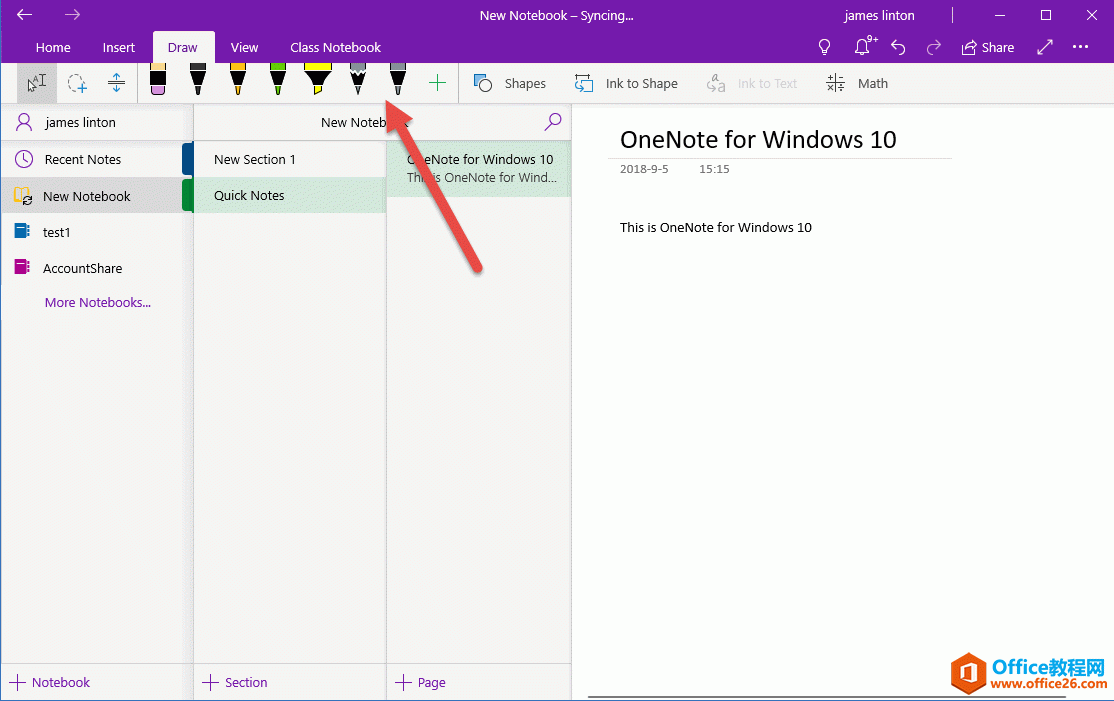The height and width of the screenshot is (701, 1114).
Task: Toggle full screen view mode
Action: tap(1044, 47)
